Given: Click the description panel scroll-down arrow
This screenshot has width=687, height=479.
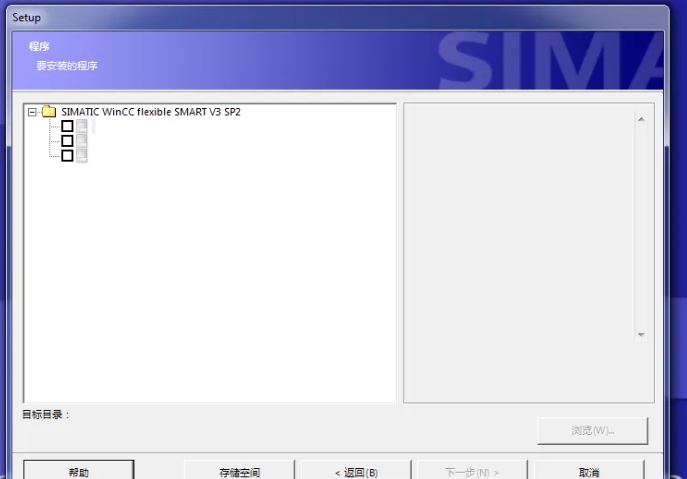Looking at the screenshot, I should point(641,335).
